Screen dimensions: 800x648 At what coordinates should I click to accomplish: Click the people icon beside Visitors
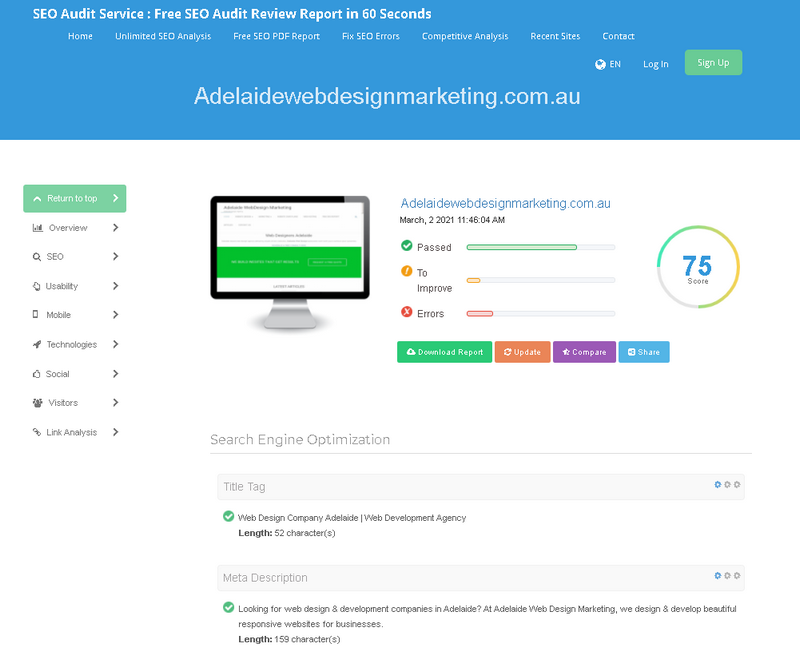[37, 403]
